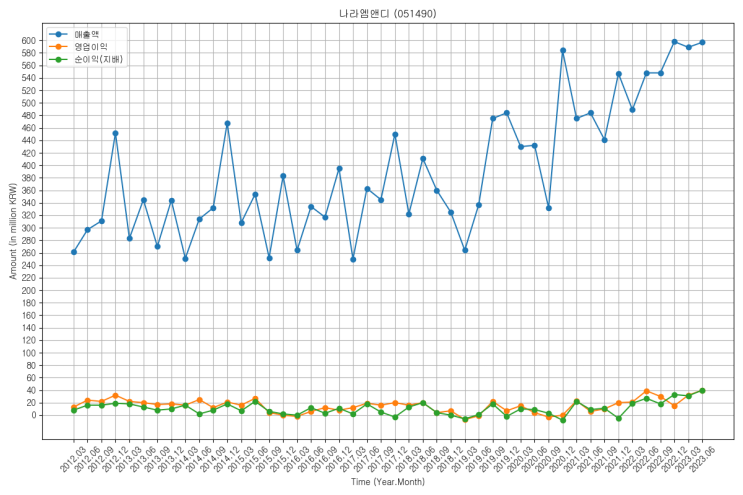Click the y-axis tick value 440
Screen dimensions: 743x495
[28, 141]
